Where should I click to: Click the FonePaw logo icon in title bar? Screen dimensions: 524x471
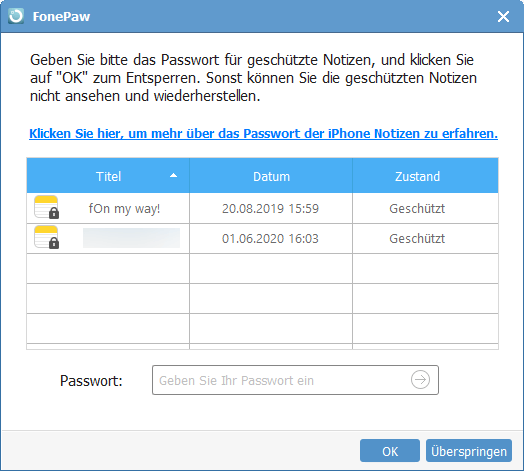pyautogui.click(x=16, y=16)
